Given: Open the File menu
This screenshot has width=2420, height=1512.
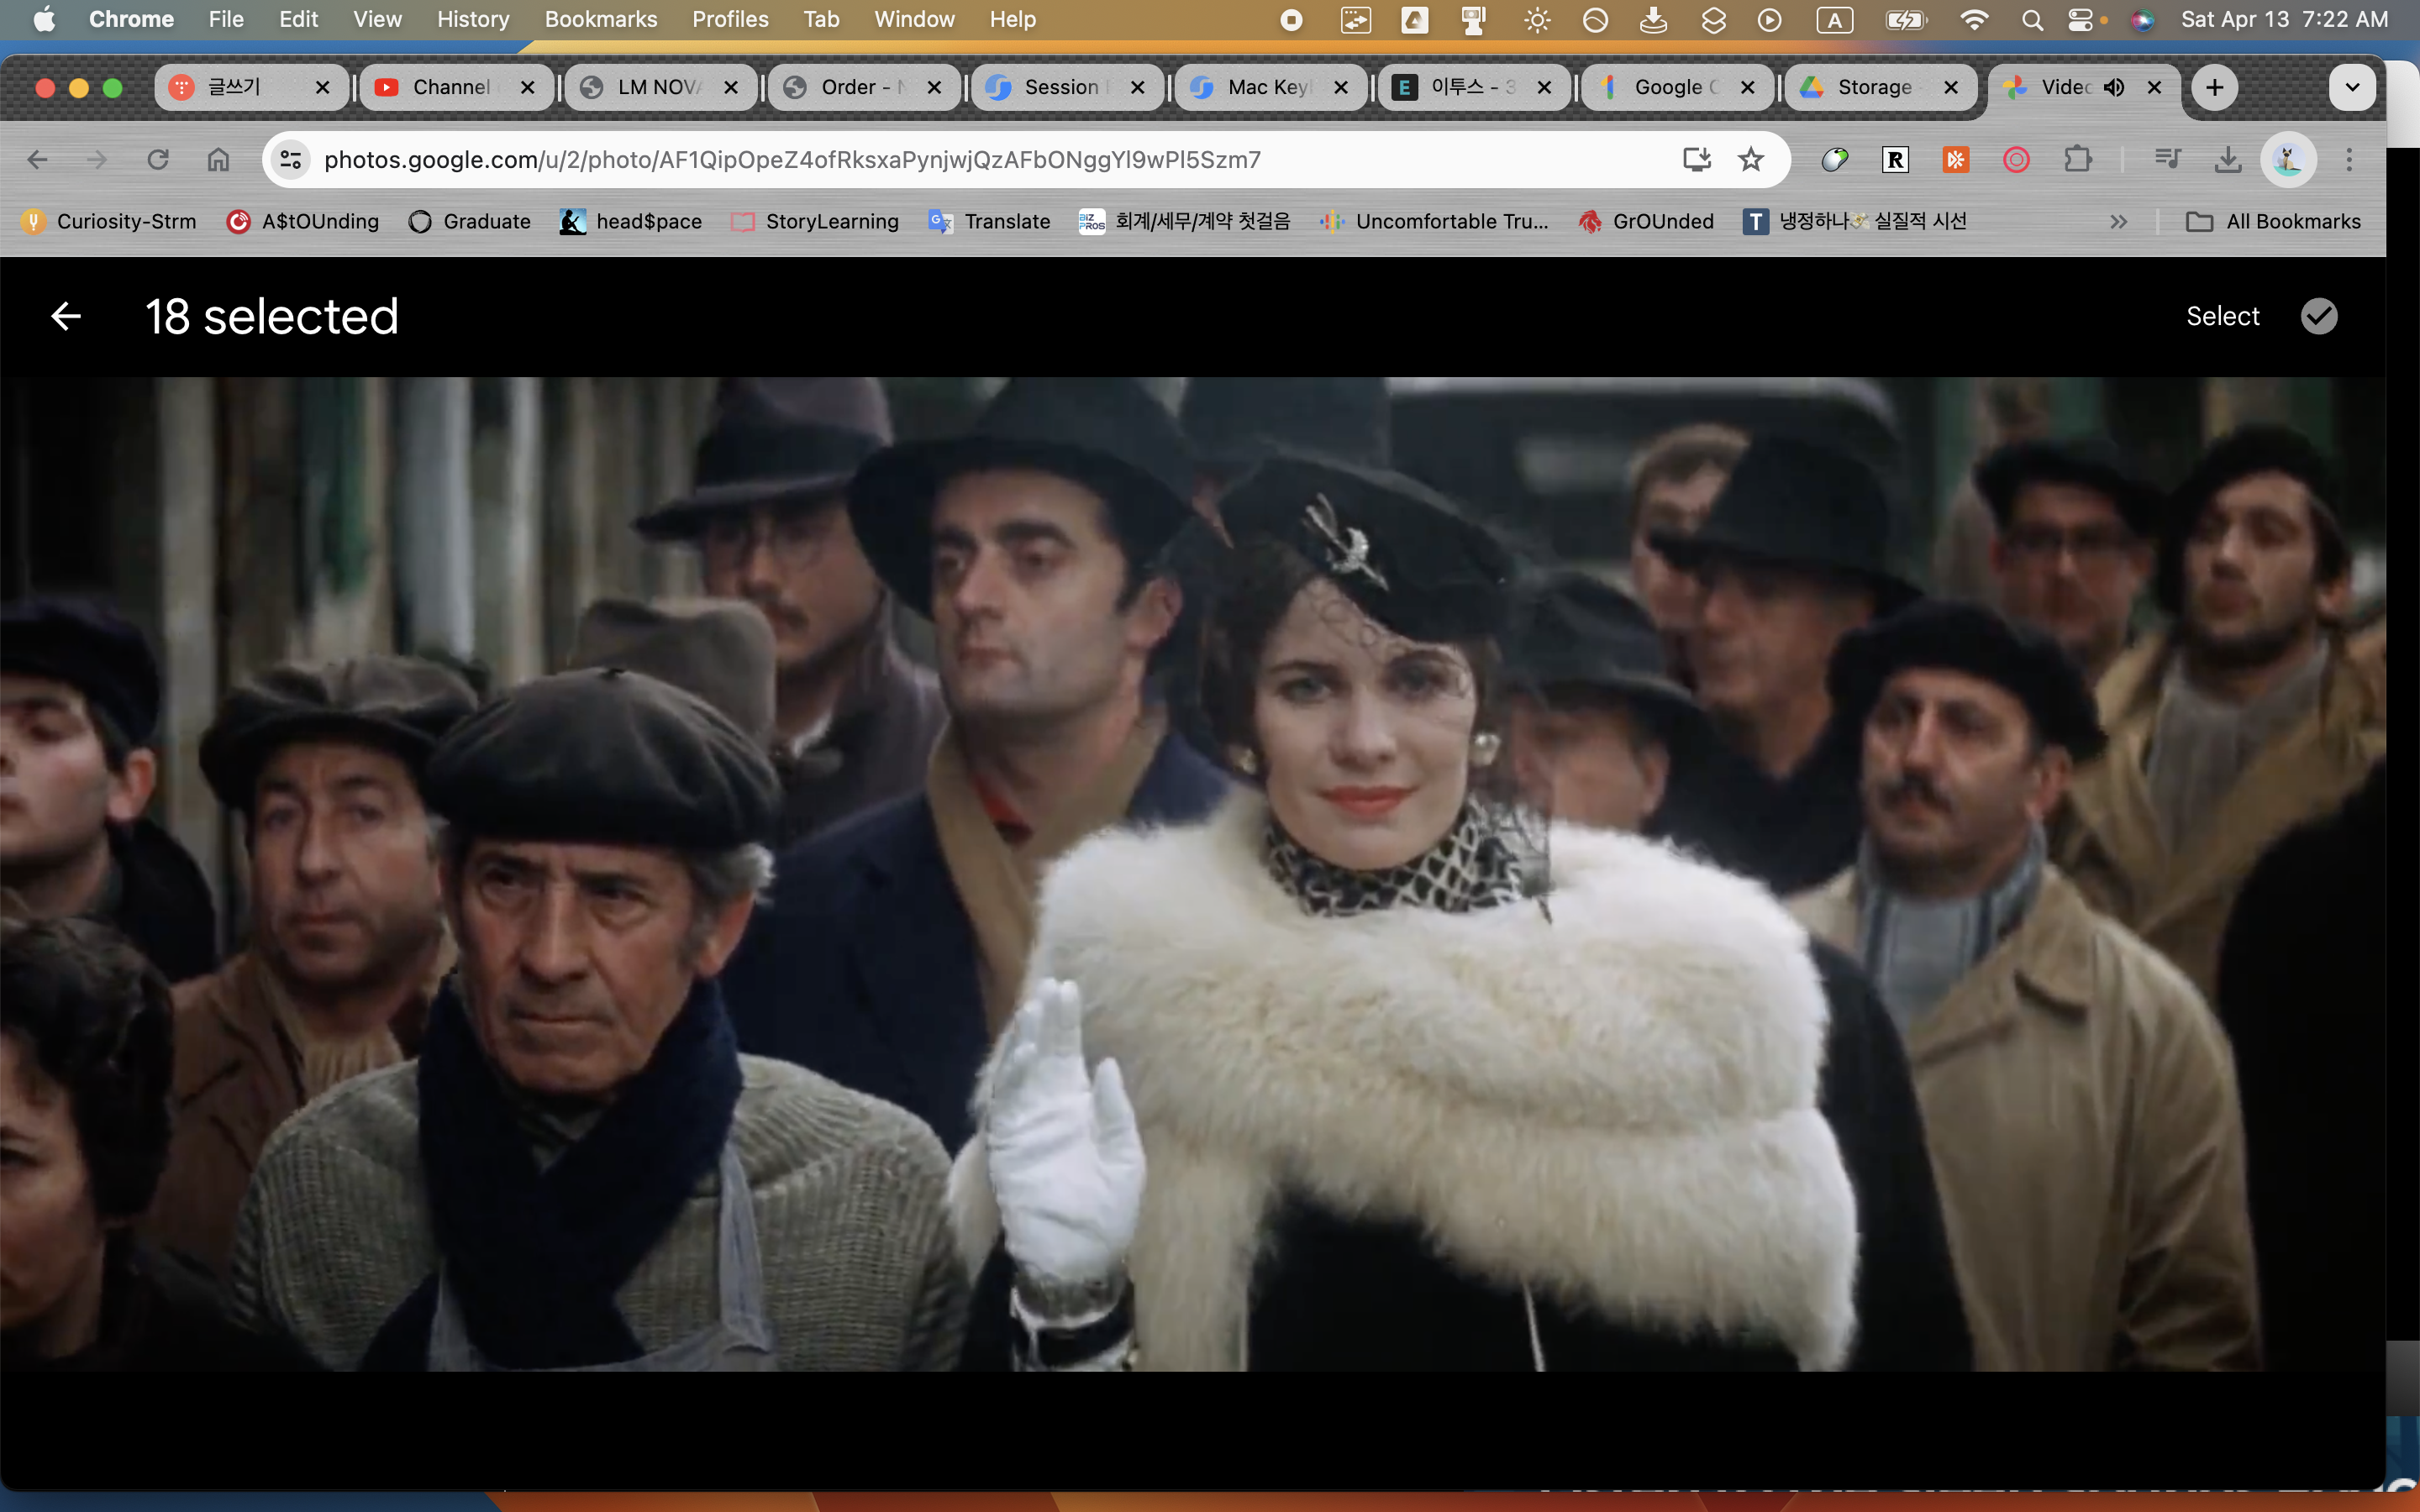Looking at the screenshot, I should (x=226, y=19).
